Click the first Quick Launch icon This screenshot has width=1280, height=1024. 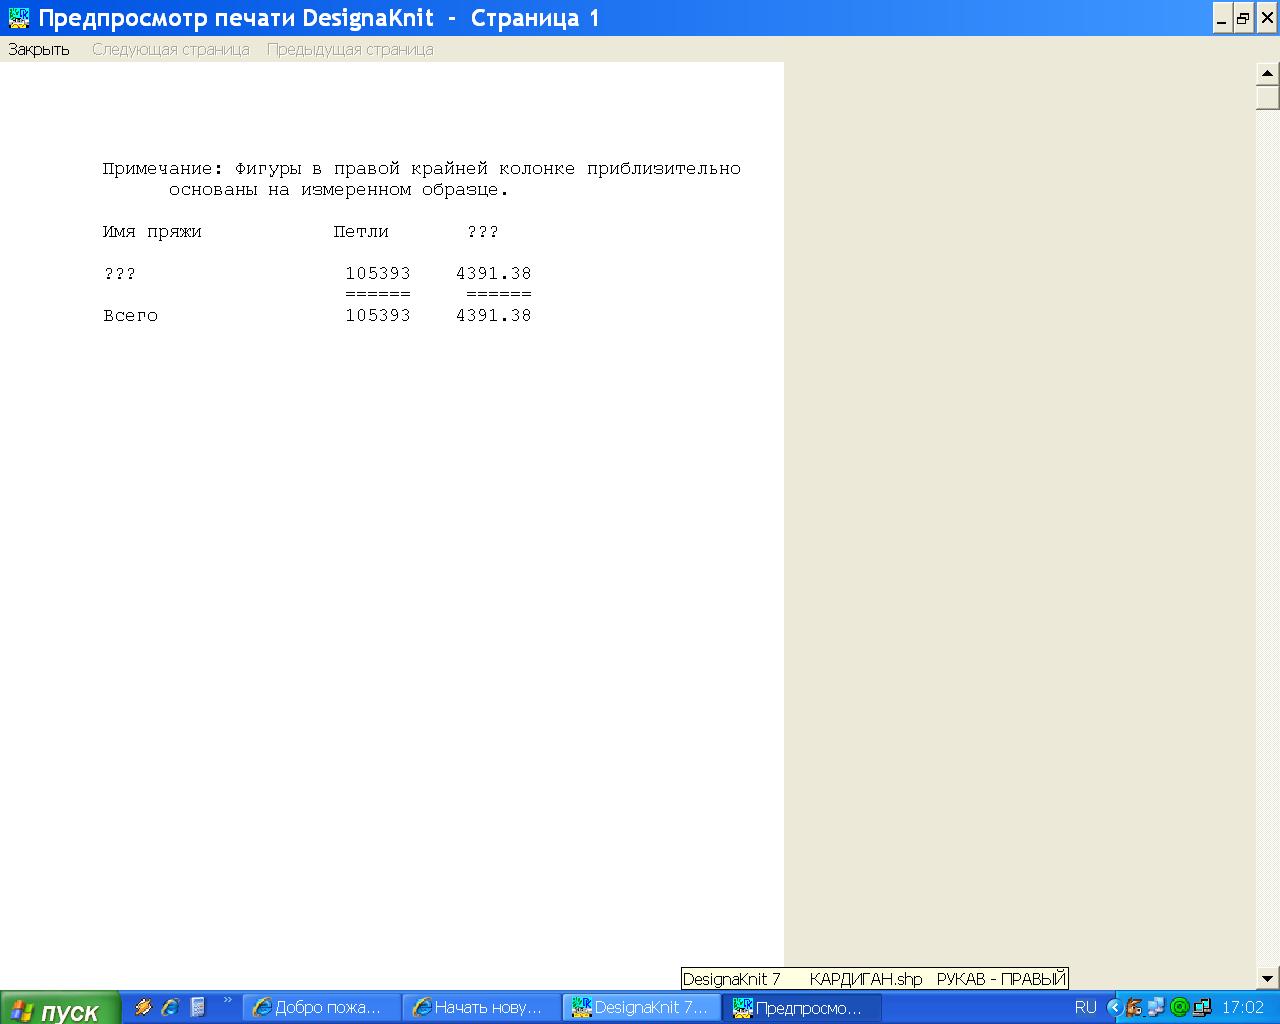click(144, 1007)
